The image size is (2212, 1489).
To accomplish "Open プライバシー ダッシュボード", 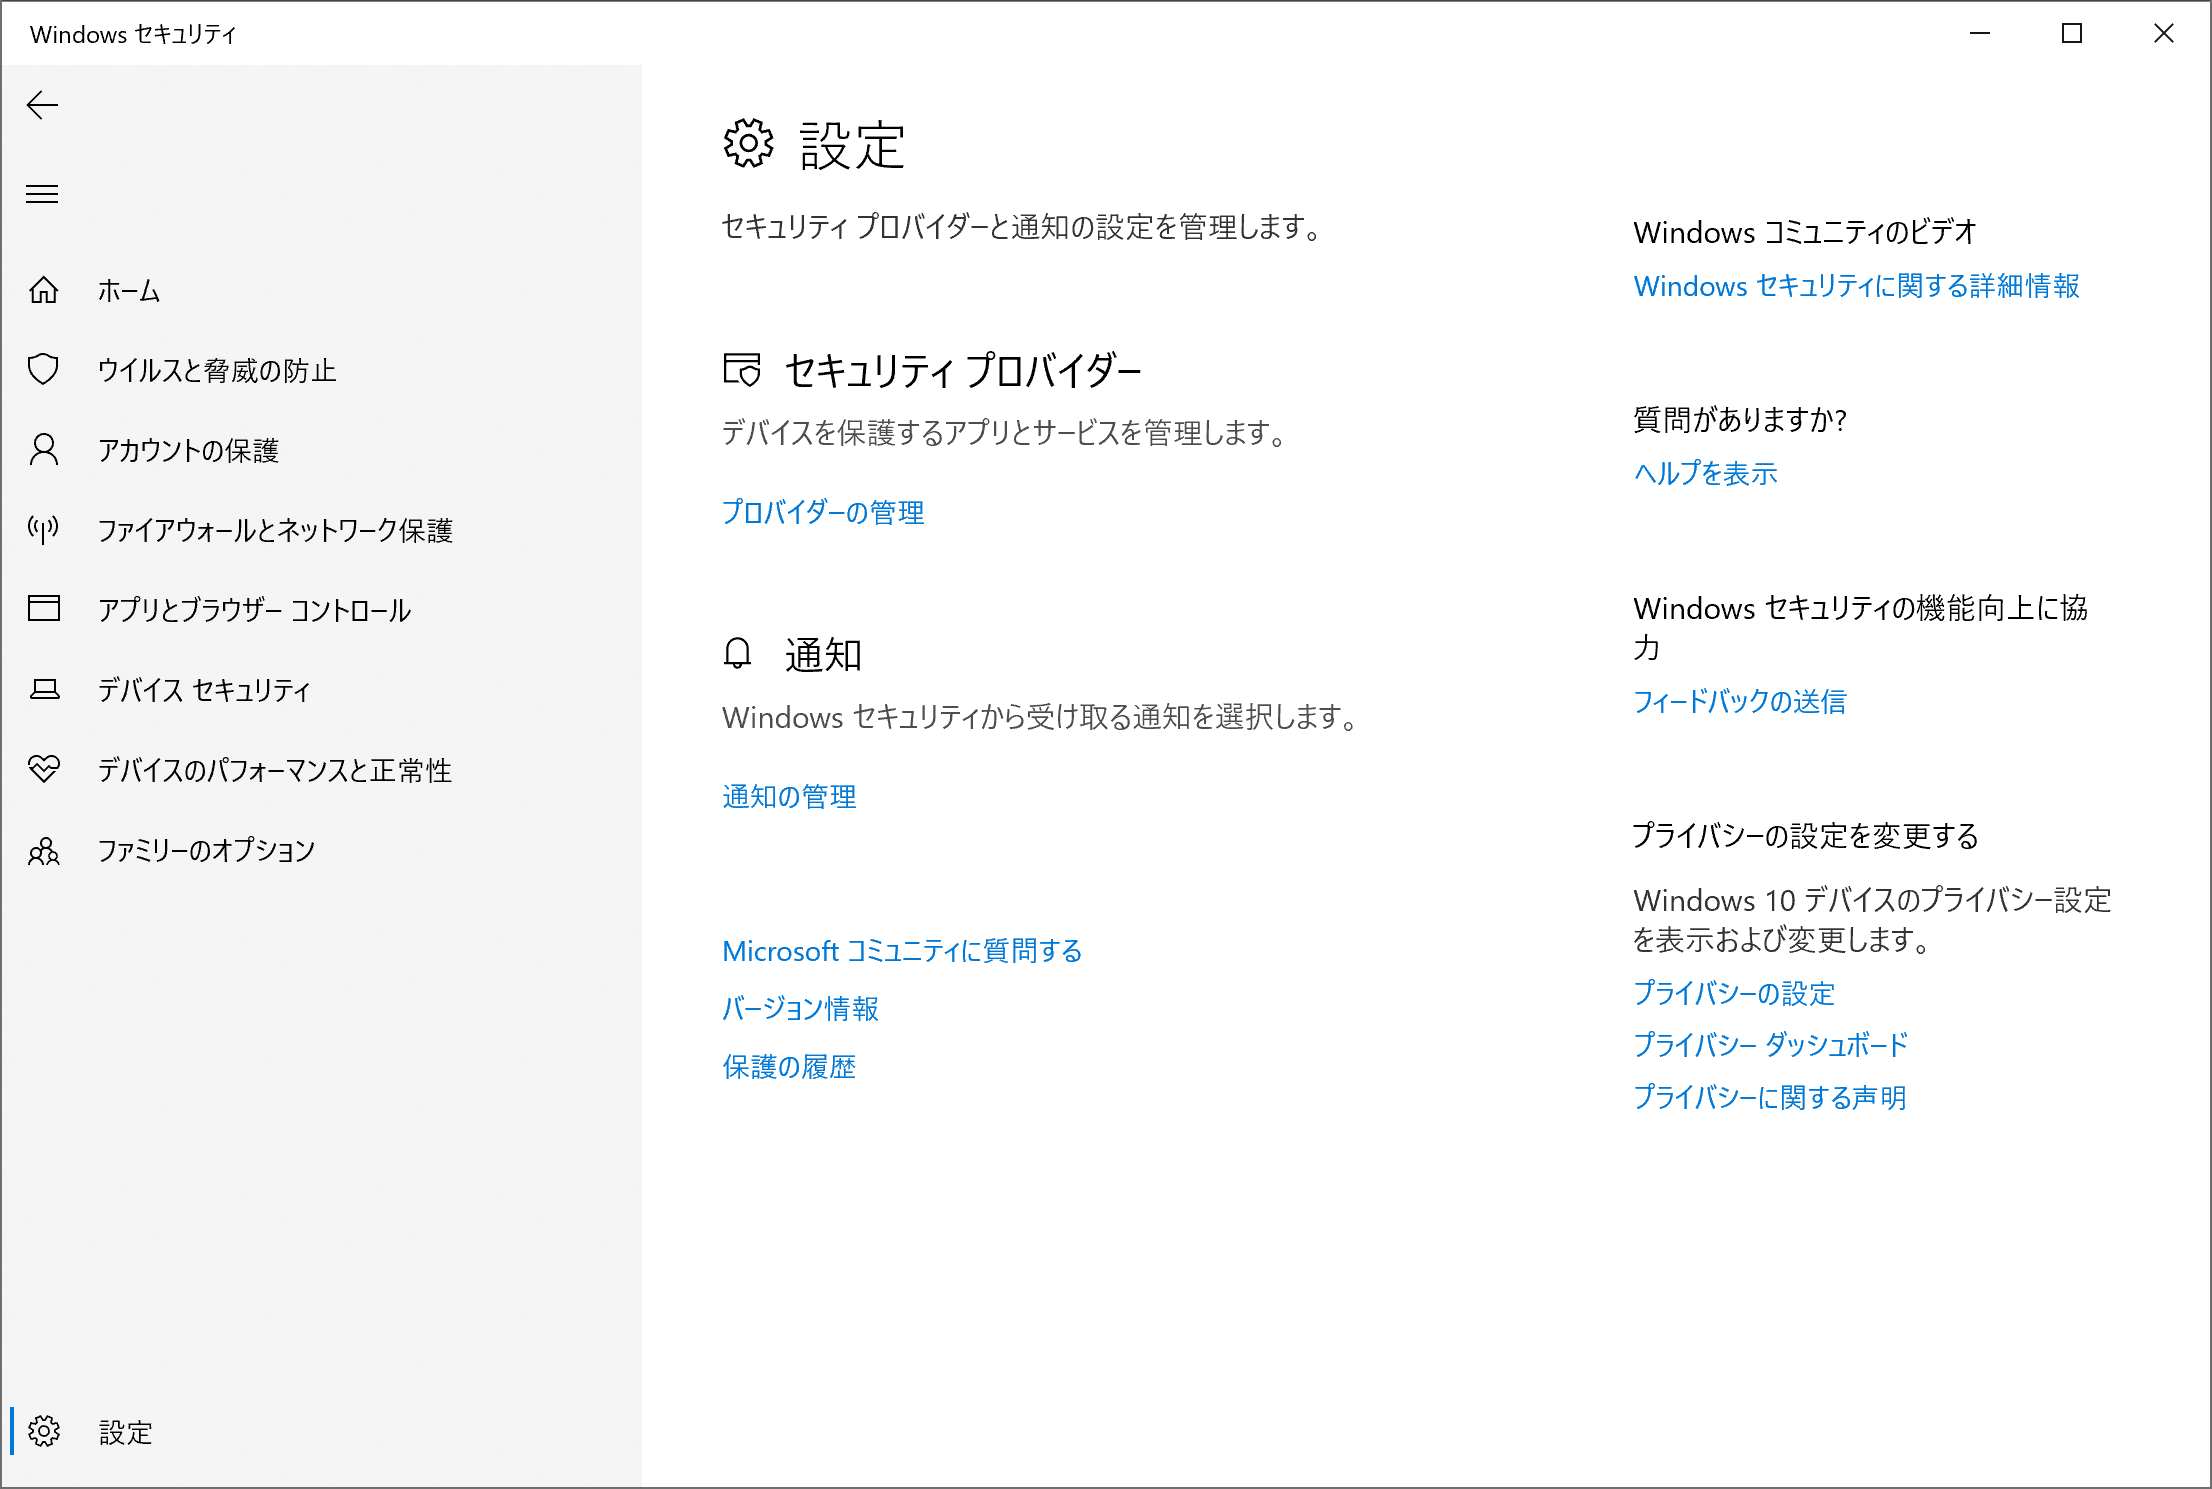I will 1770,1045.
